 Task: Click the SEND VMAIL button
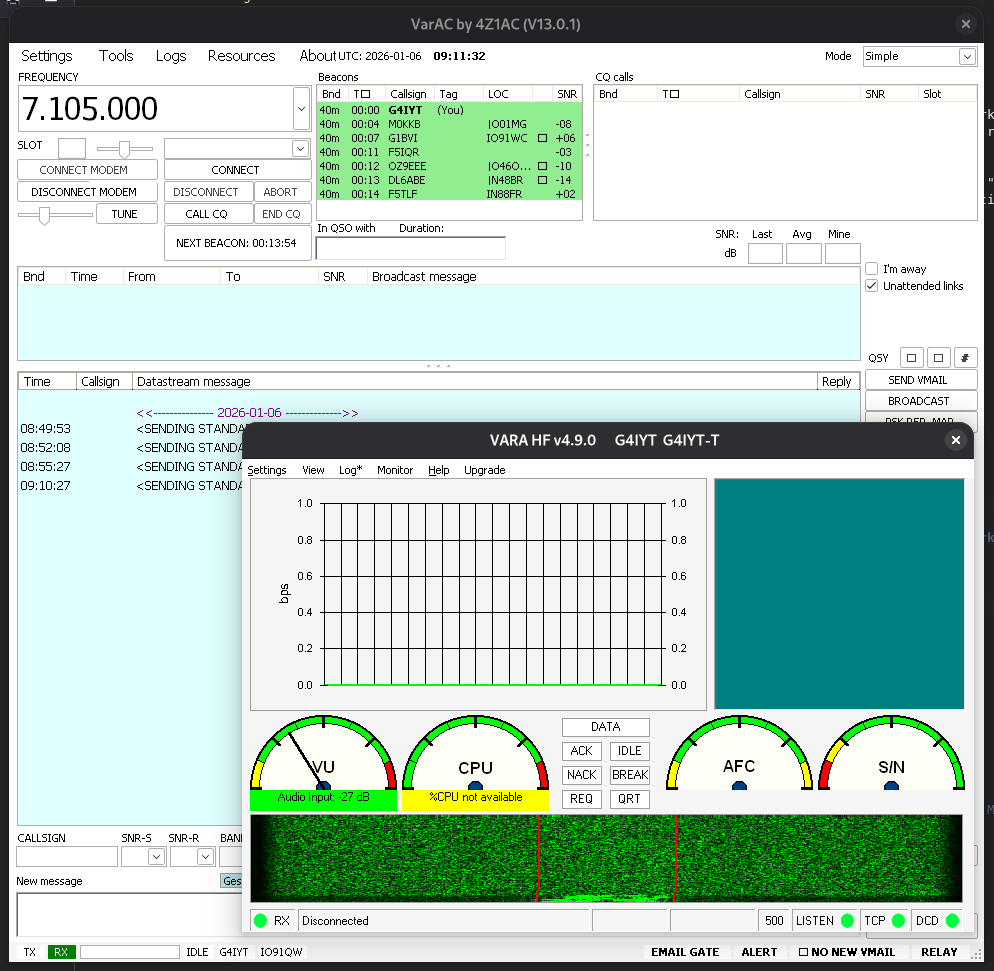918,380
